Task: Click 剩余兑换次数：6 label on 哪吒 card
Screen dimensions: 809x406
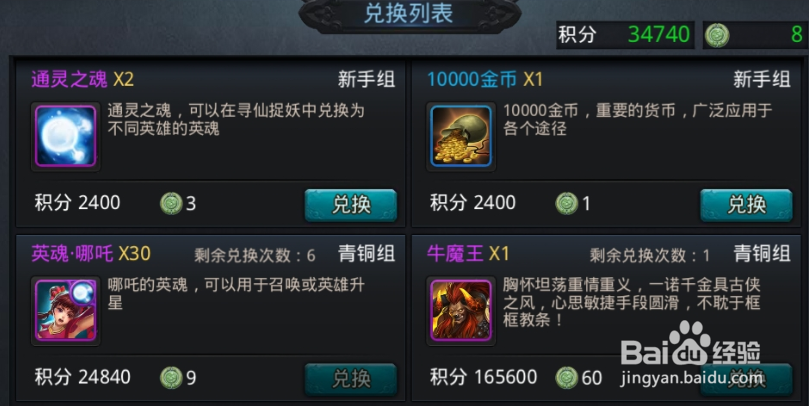Action: pos(255,255)
